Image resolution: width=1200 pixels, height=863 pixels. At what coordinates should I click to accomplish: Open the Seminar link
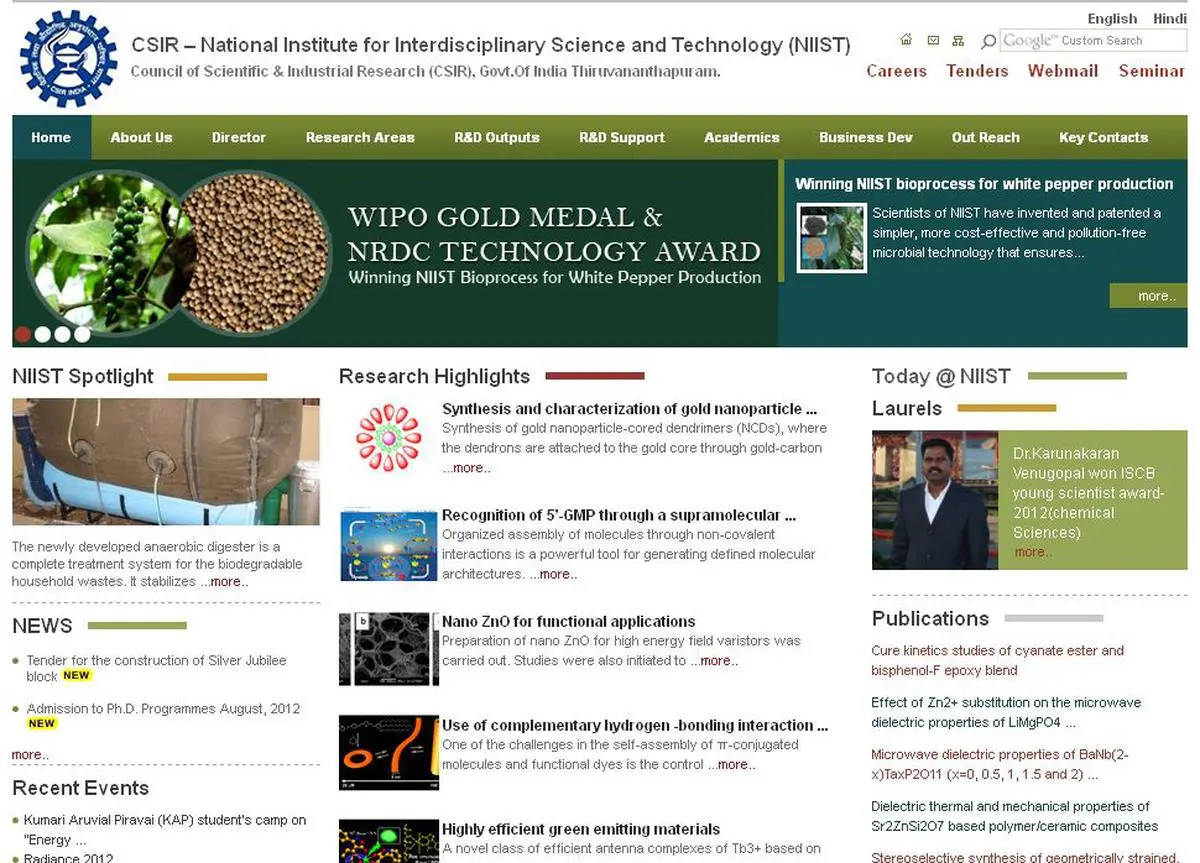1151,71
